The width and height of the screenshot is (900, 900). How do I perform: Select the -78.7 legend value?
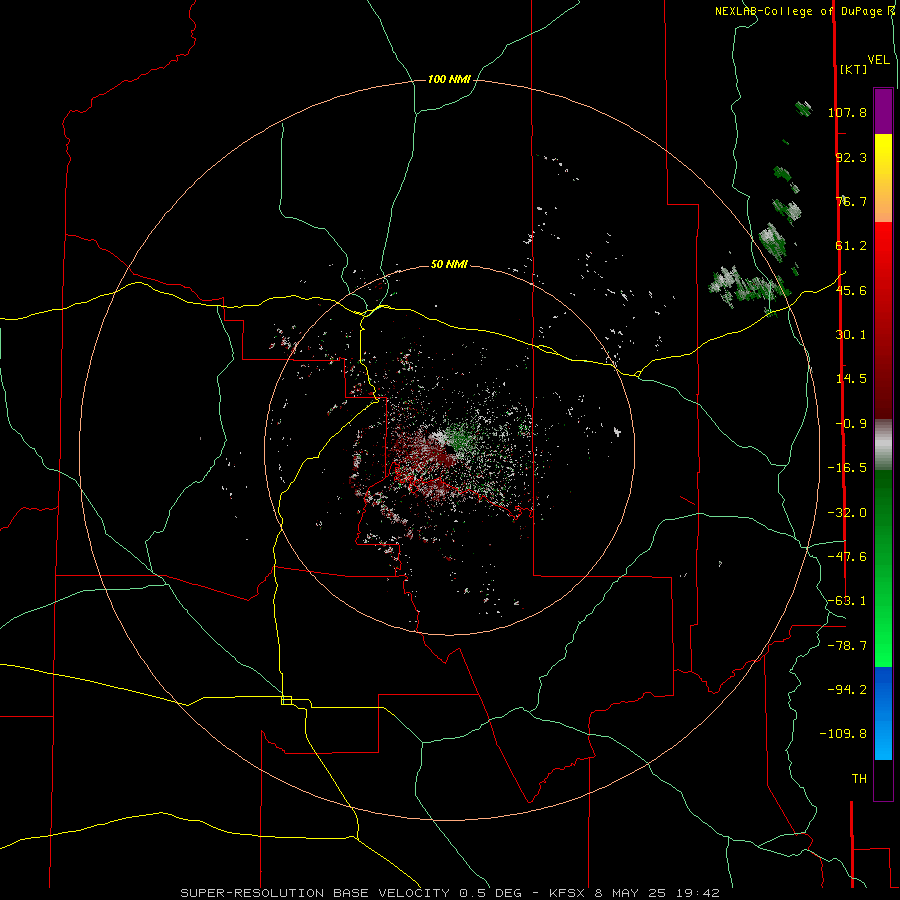847,646
